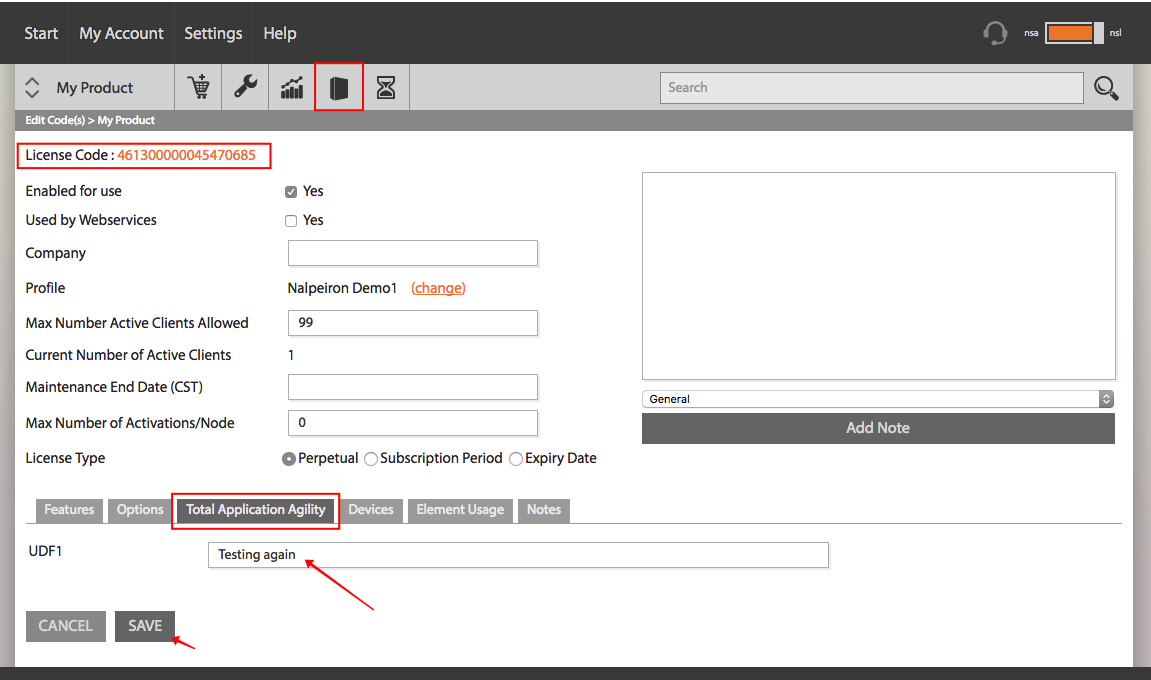Select the Subscription Period radio button
The image size is (1151, 680).
[371, 459]
